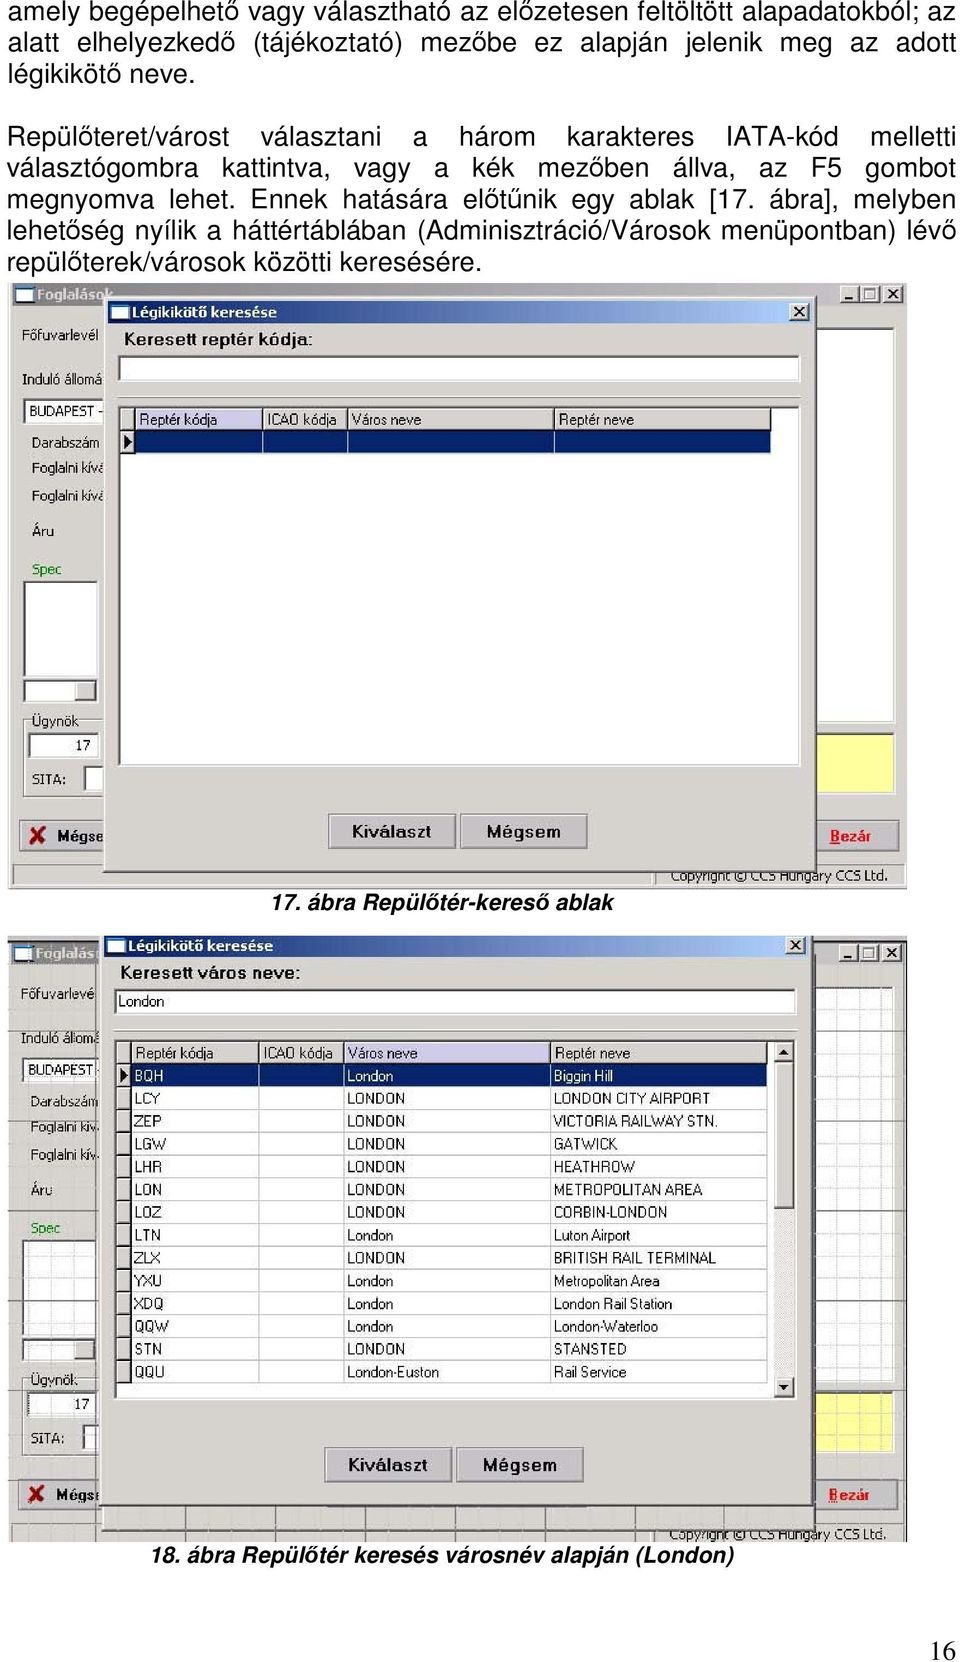Viewport: 960px width, 1662px height.
Task: Click Bezár in lower Foglalások window
Action: click(x=855, y=1495)
